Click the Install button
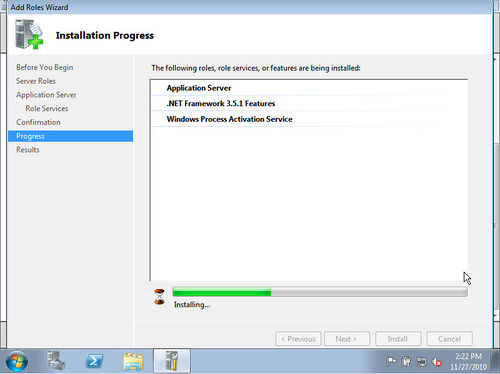 [x=398, y=339]
